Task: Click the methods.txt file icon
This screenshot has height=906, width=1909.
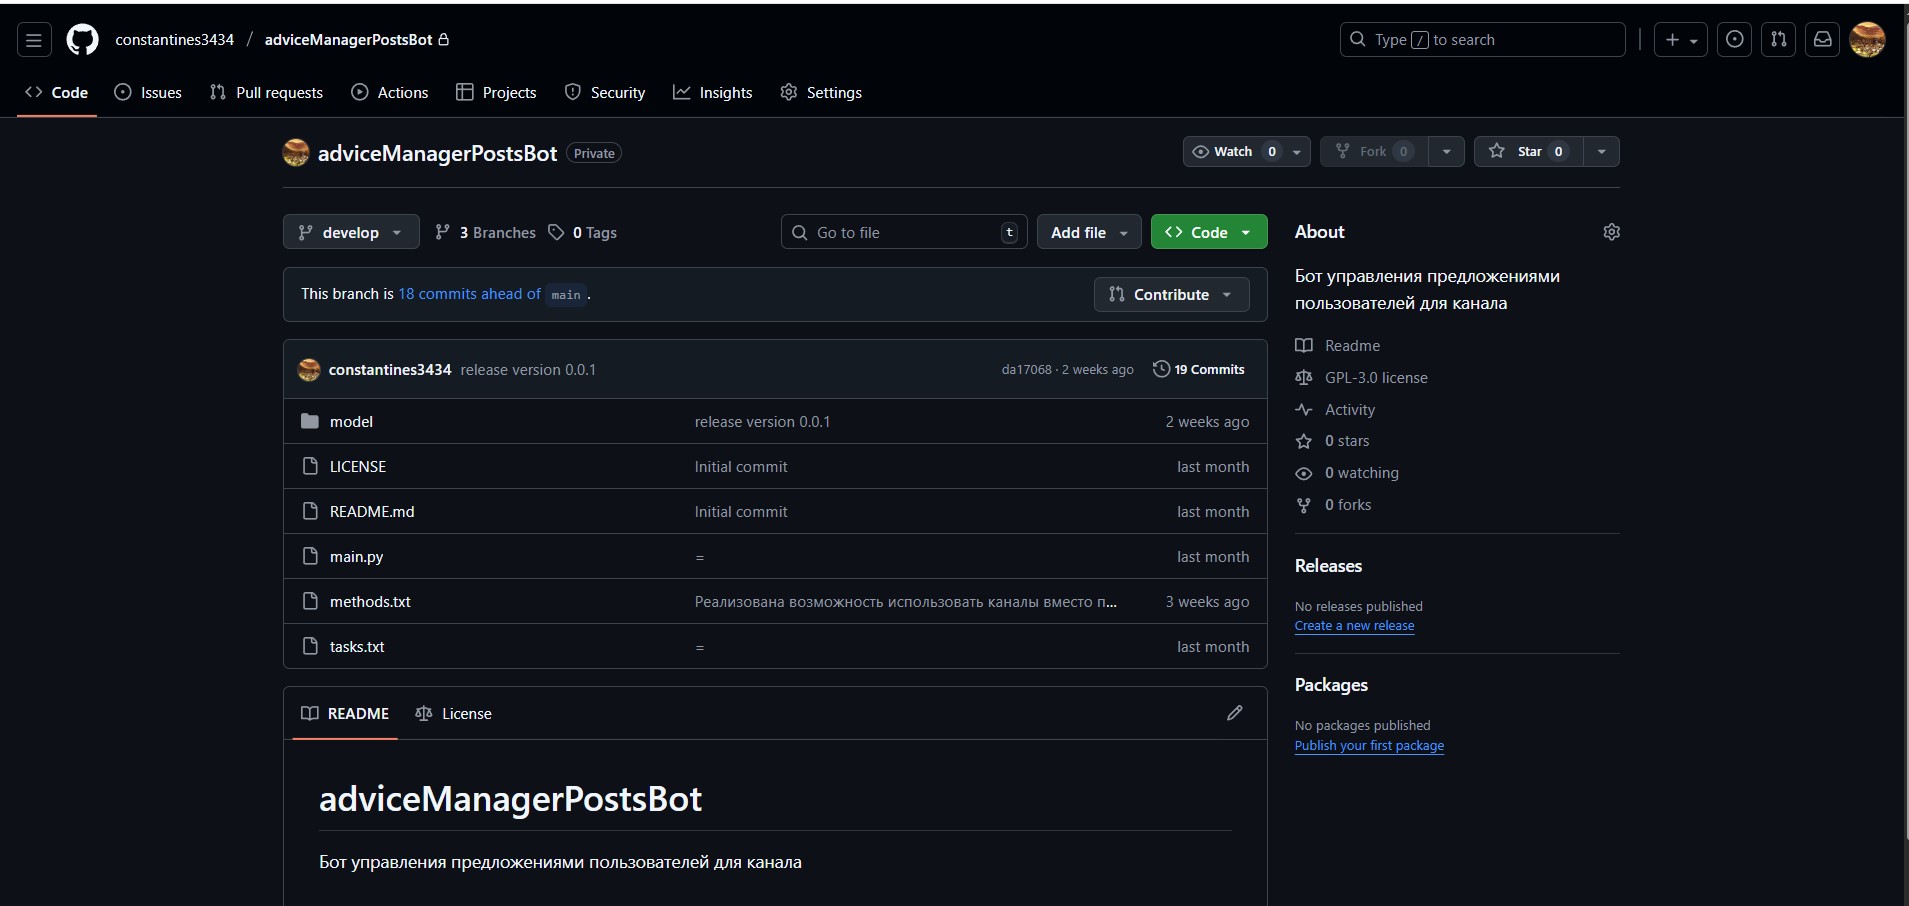Action: coord(310,601)
